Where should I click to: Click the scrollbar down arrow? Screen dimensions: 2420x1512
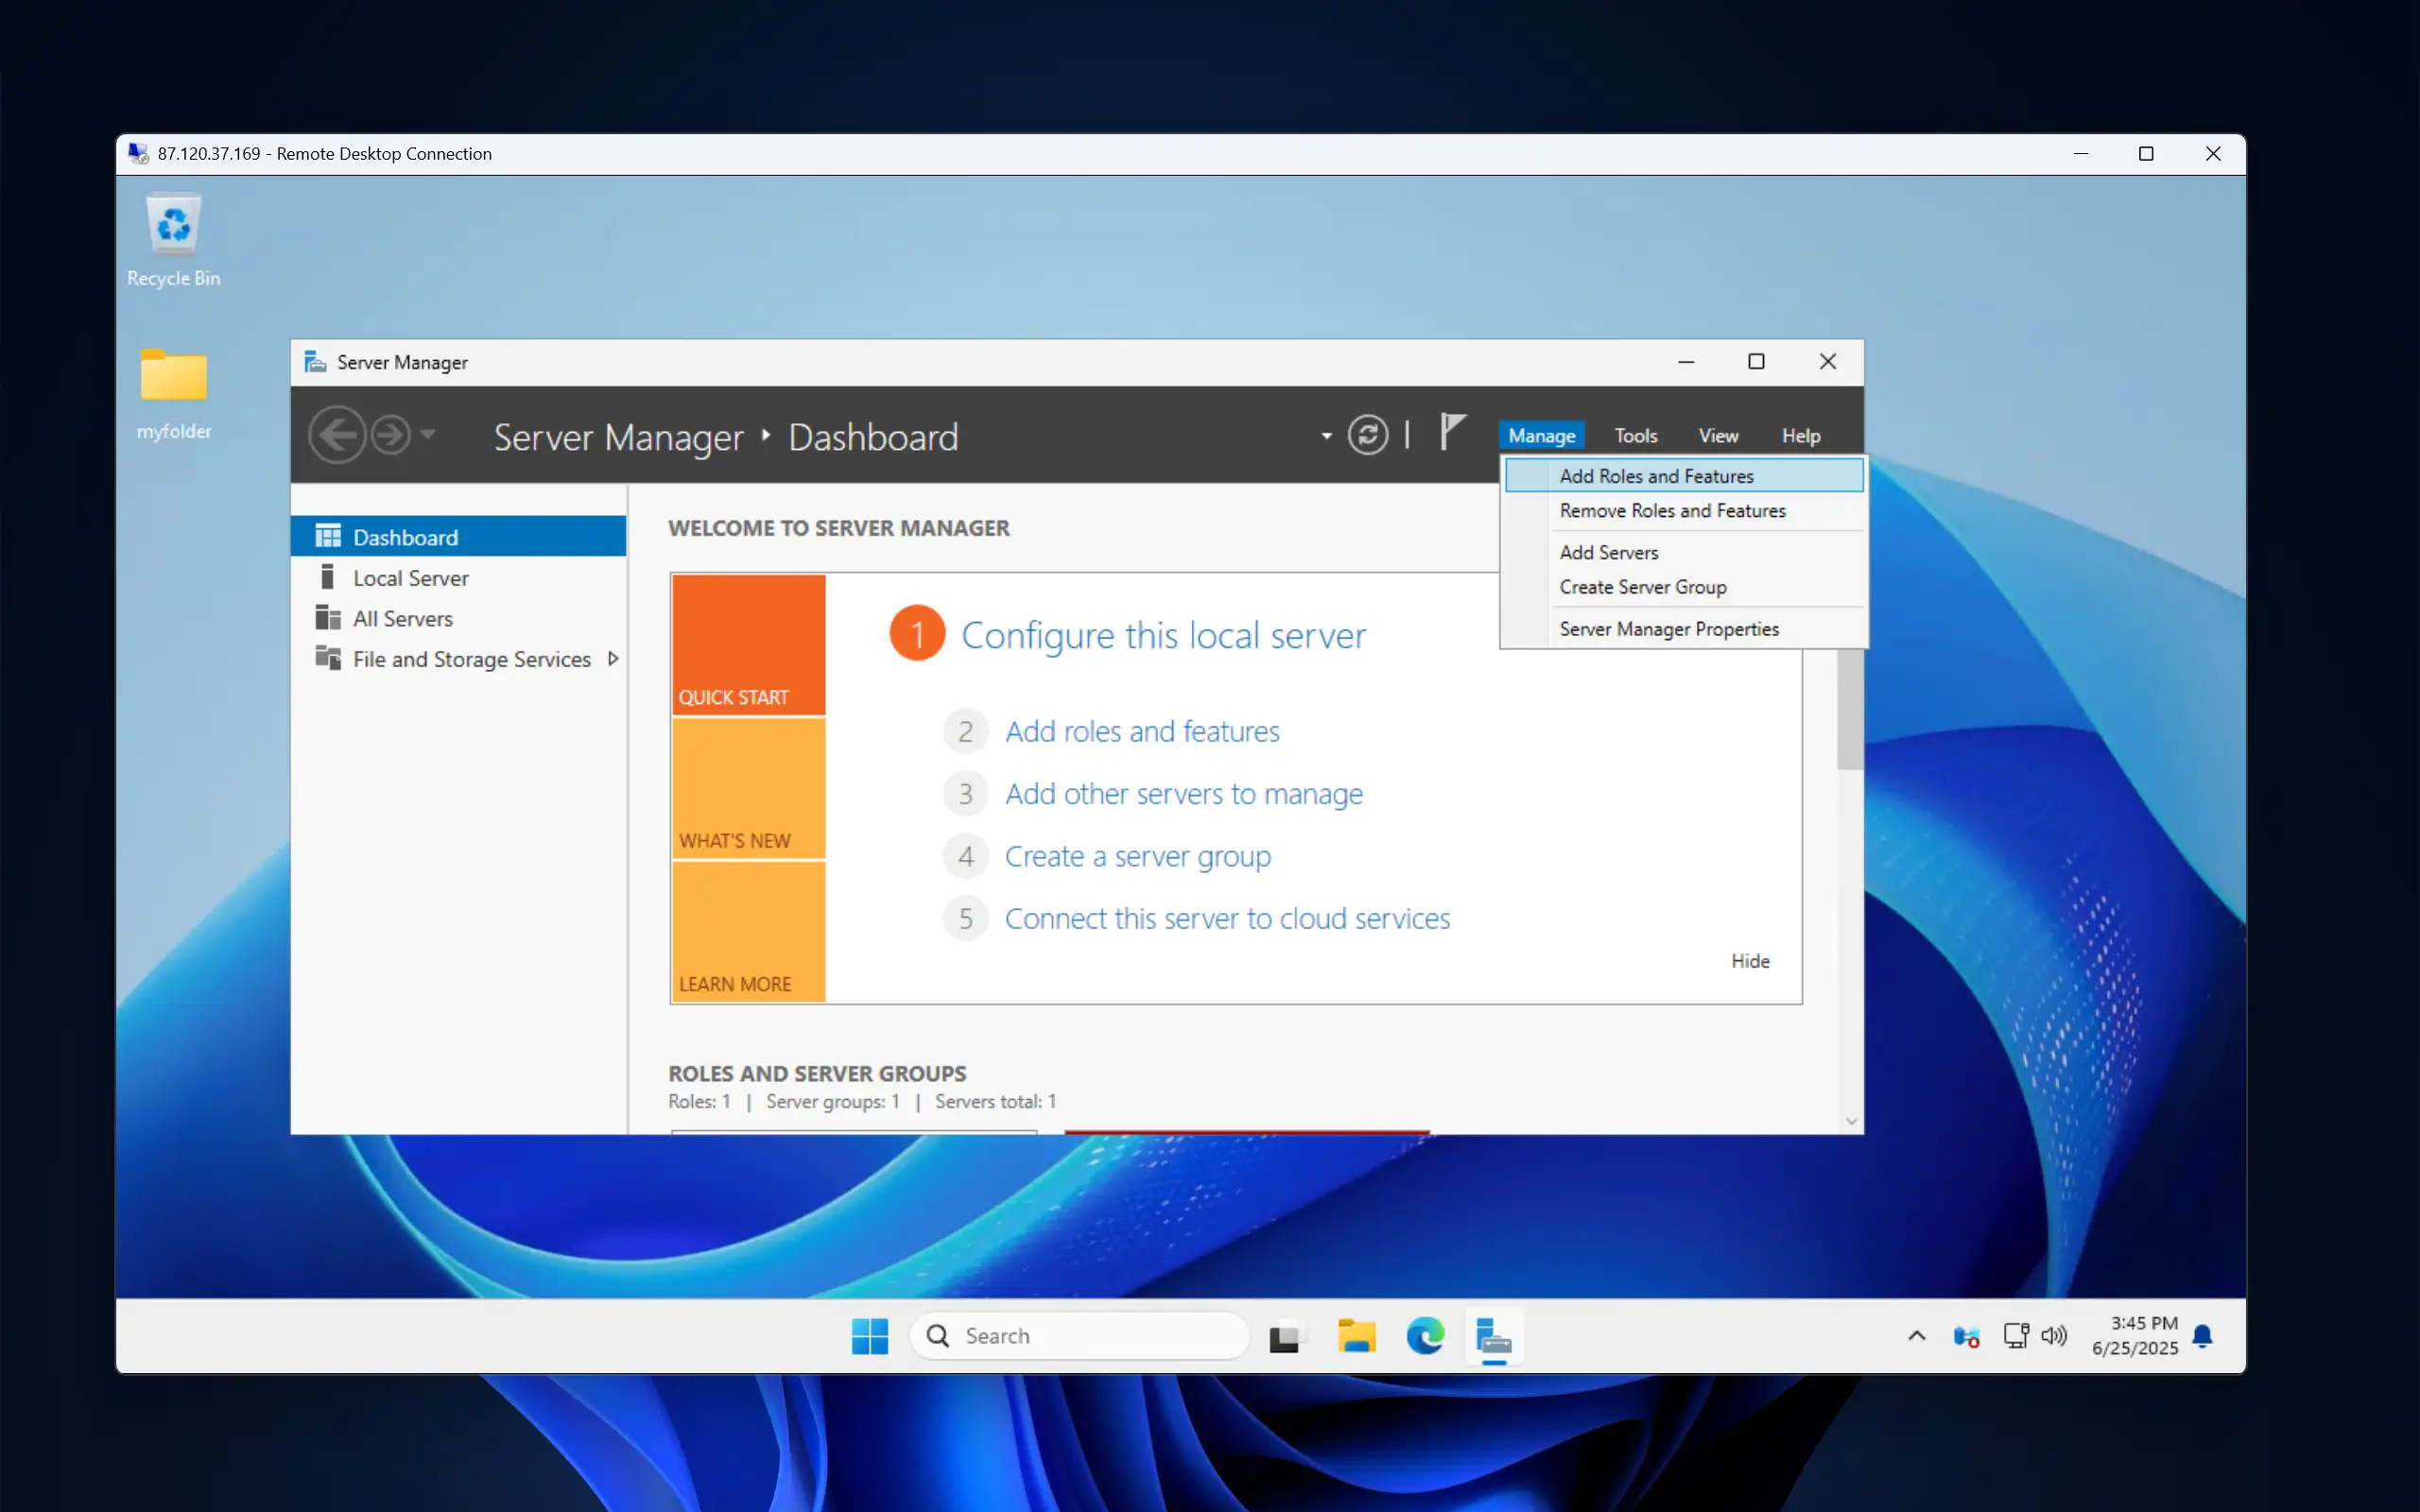click(x=1851, y=1121)
